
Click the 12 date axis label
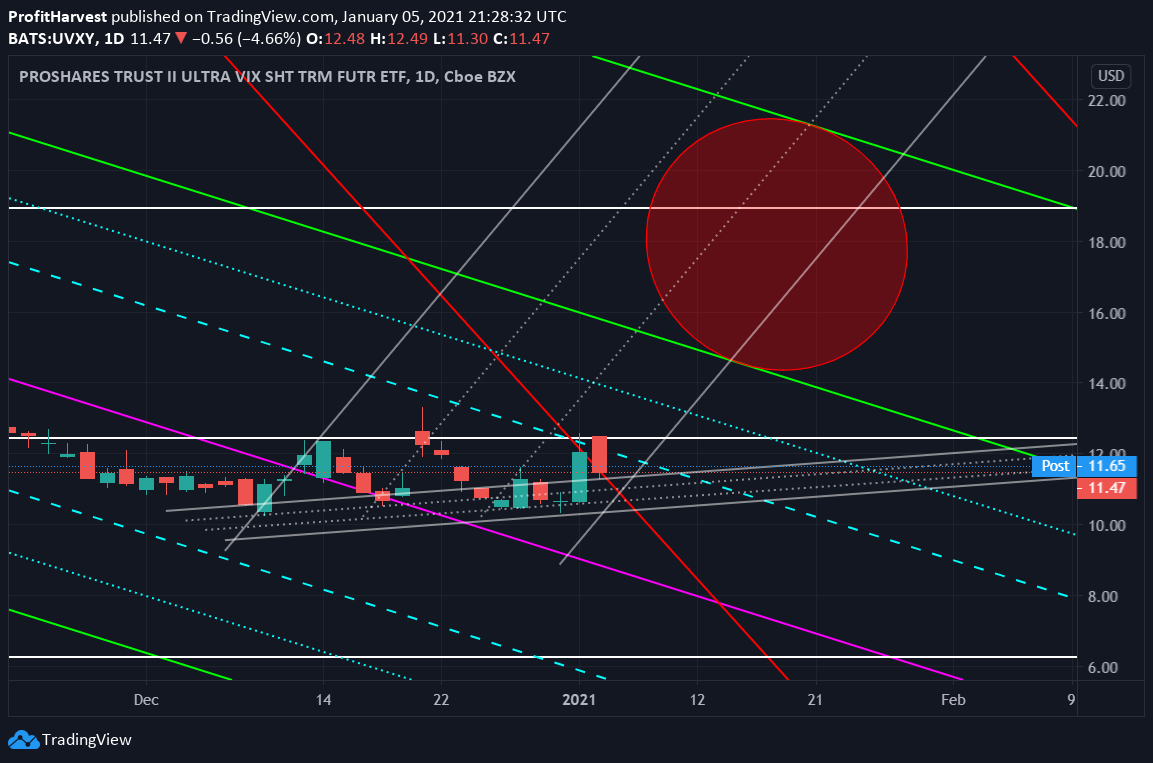click(697, 700)
